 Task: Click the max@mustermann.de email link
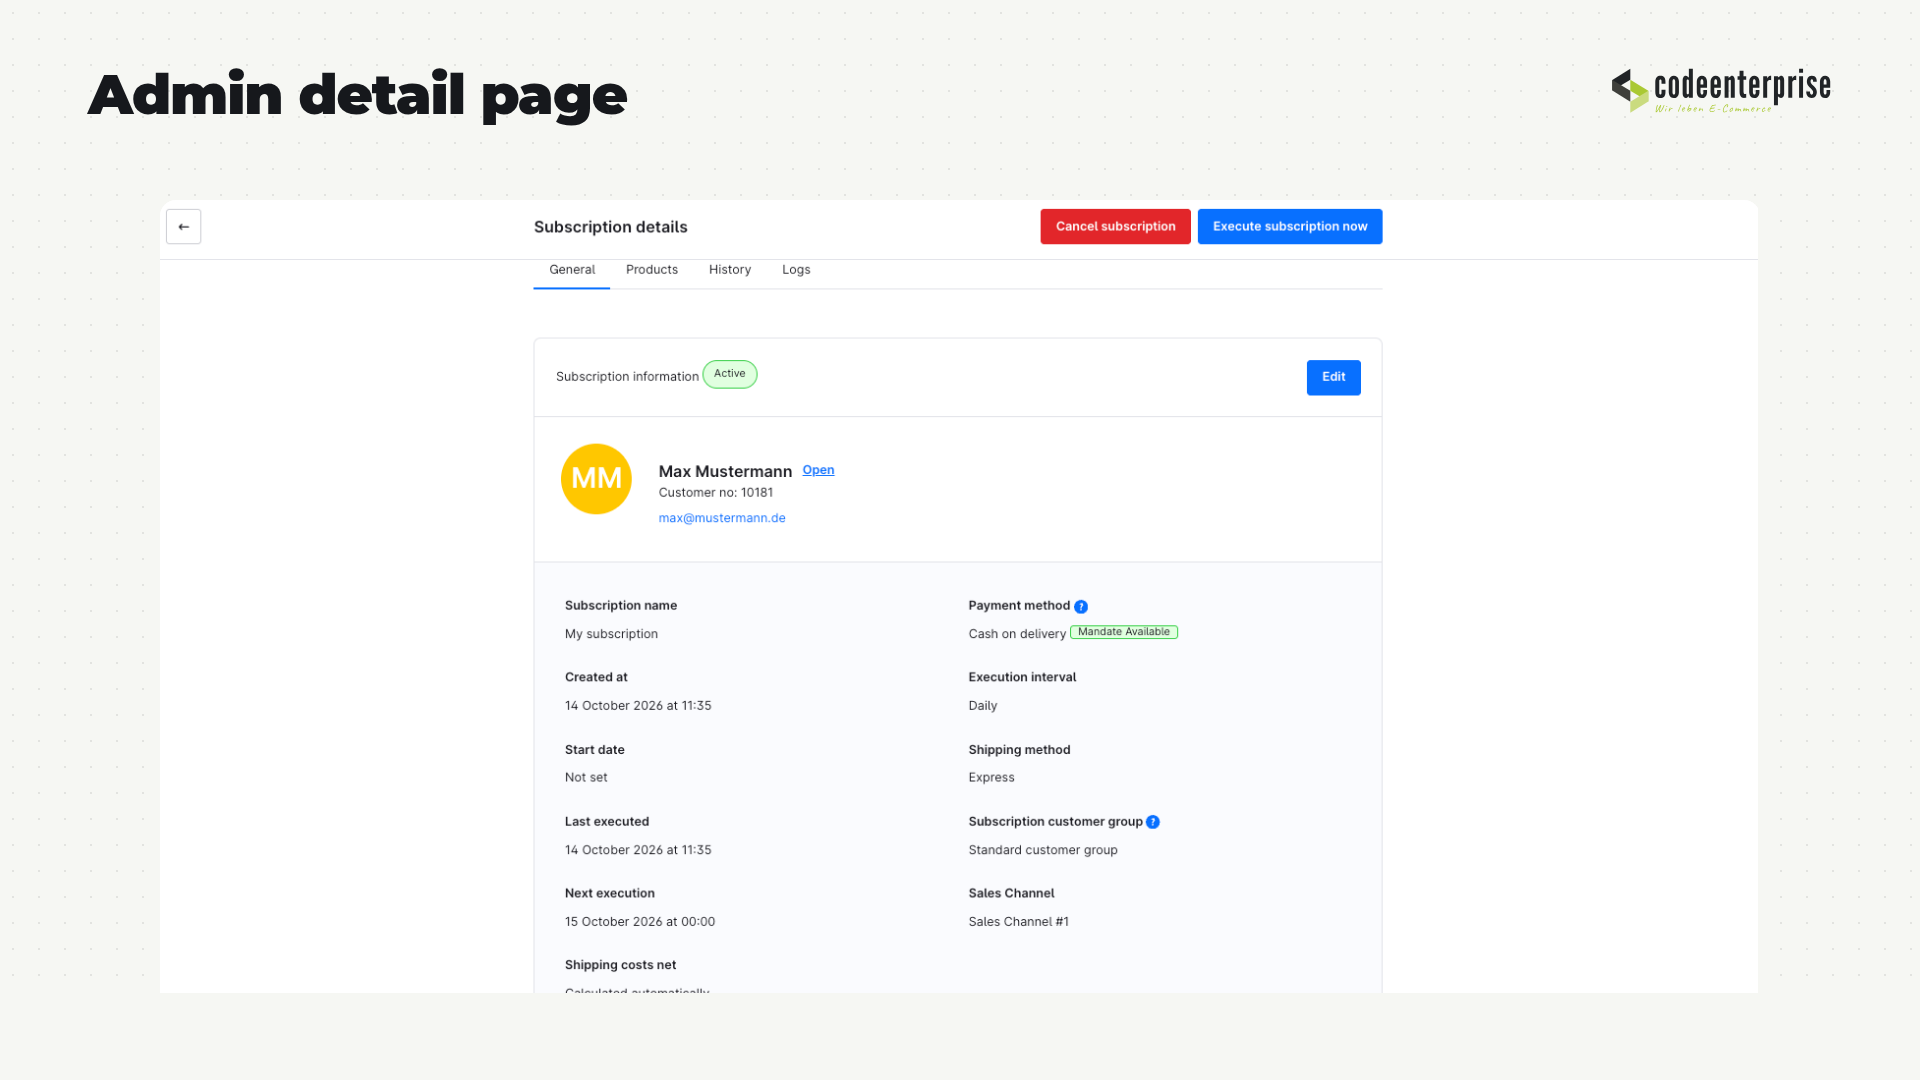coord(722,518)
